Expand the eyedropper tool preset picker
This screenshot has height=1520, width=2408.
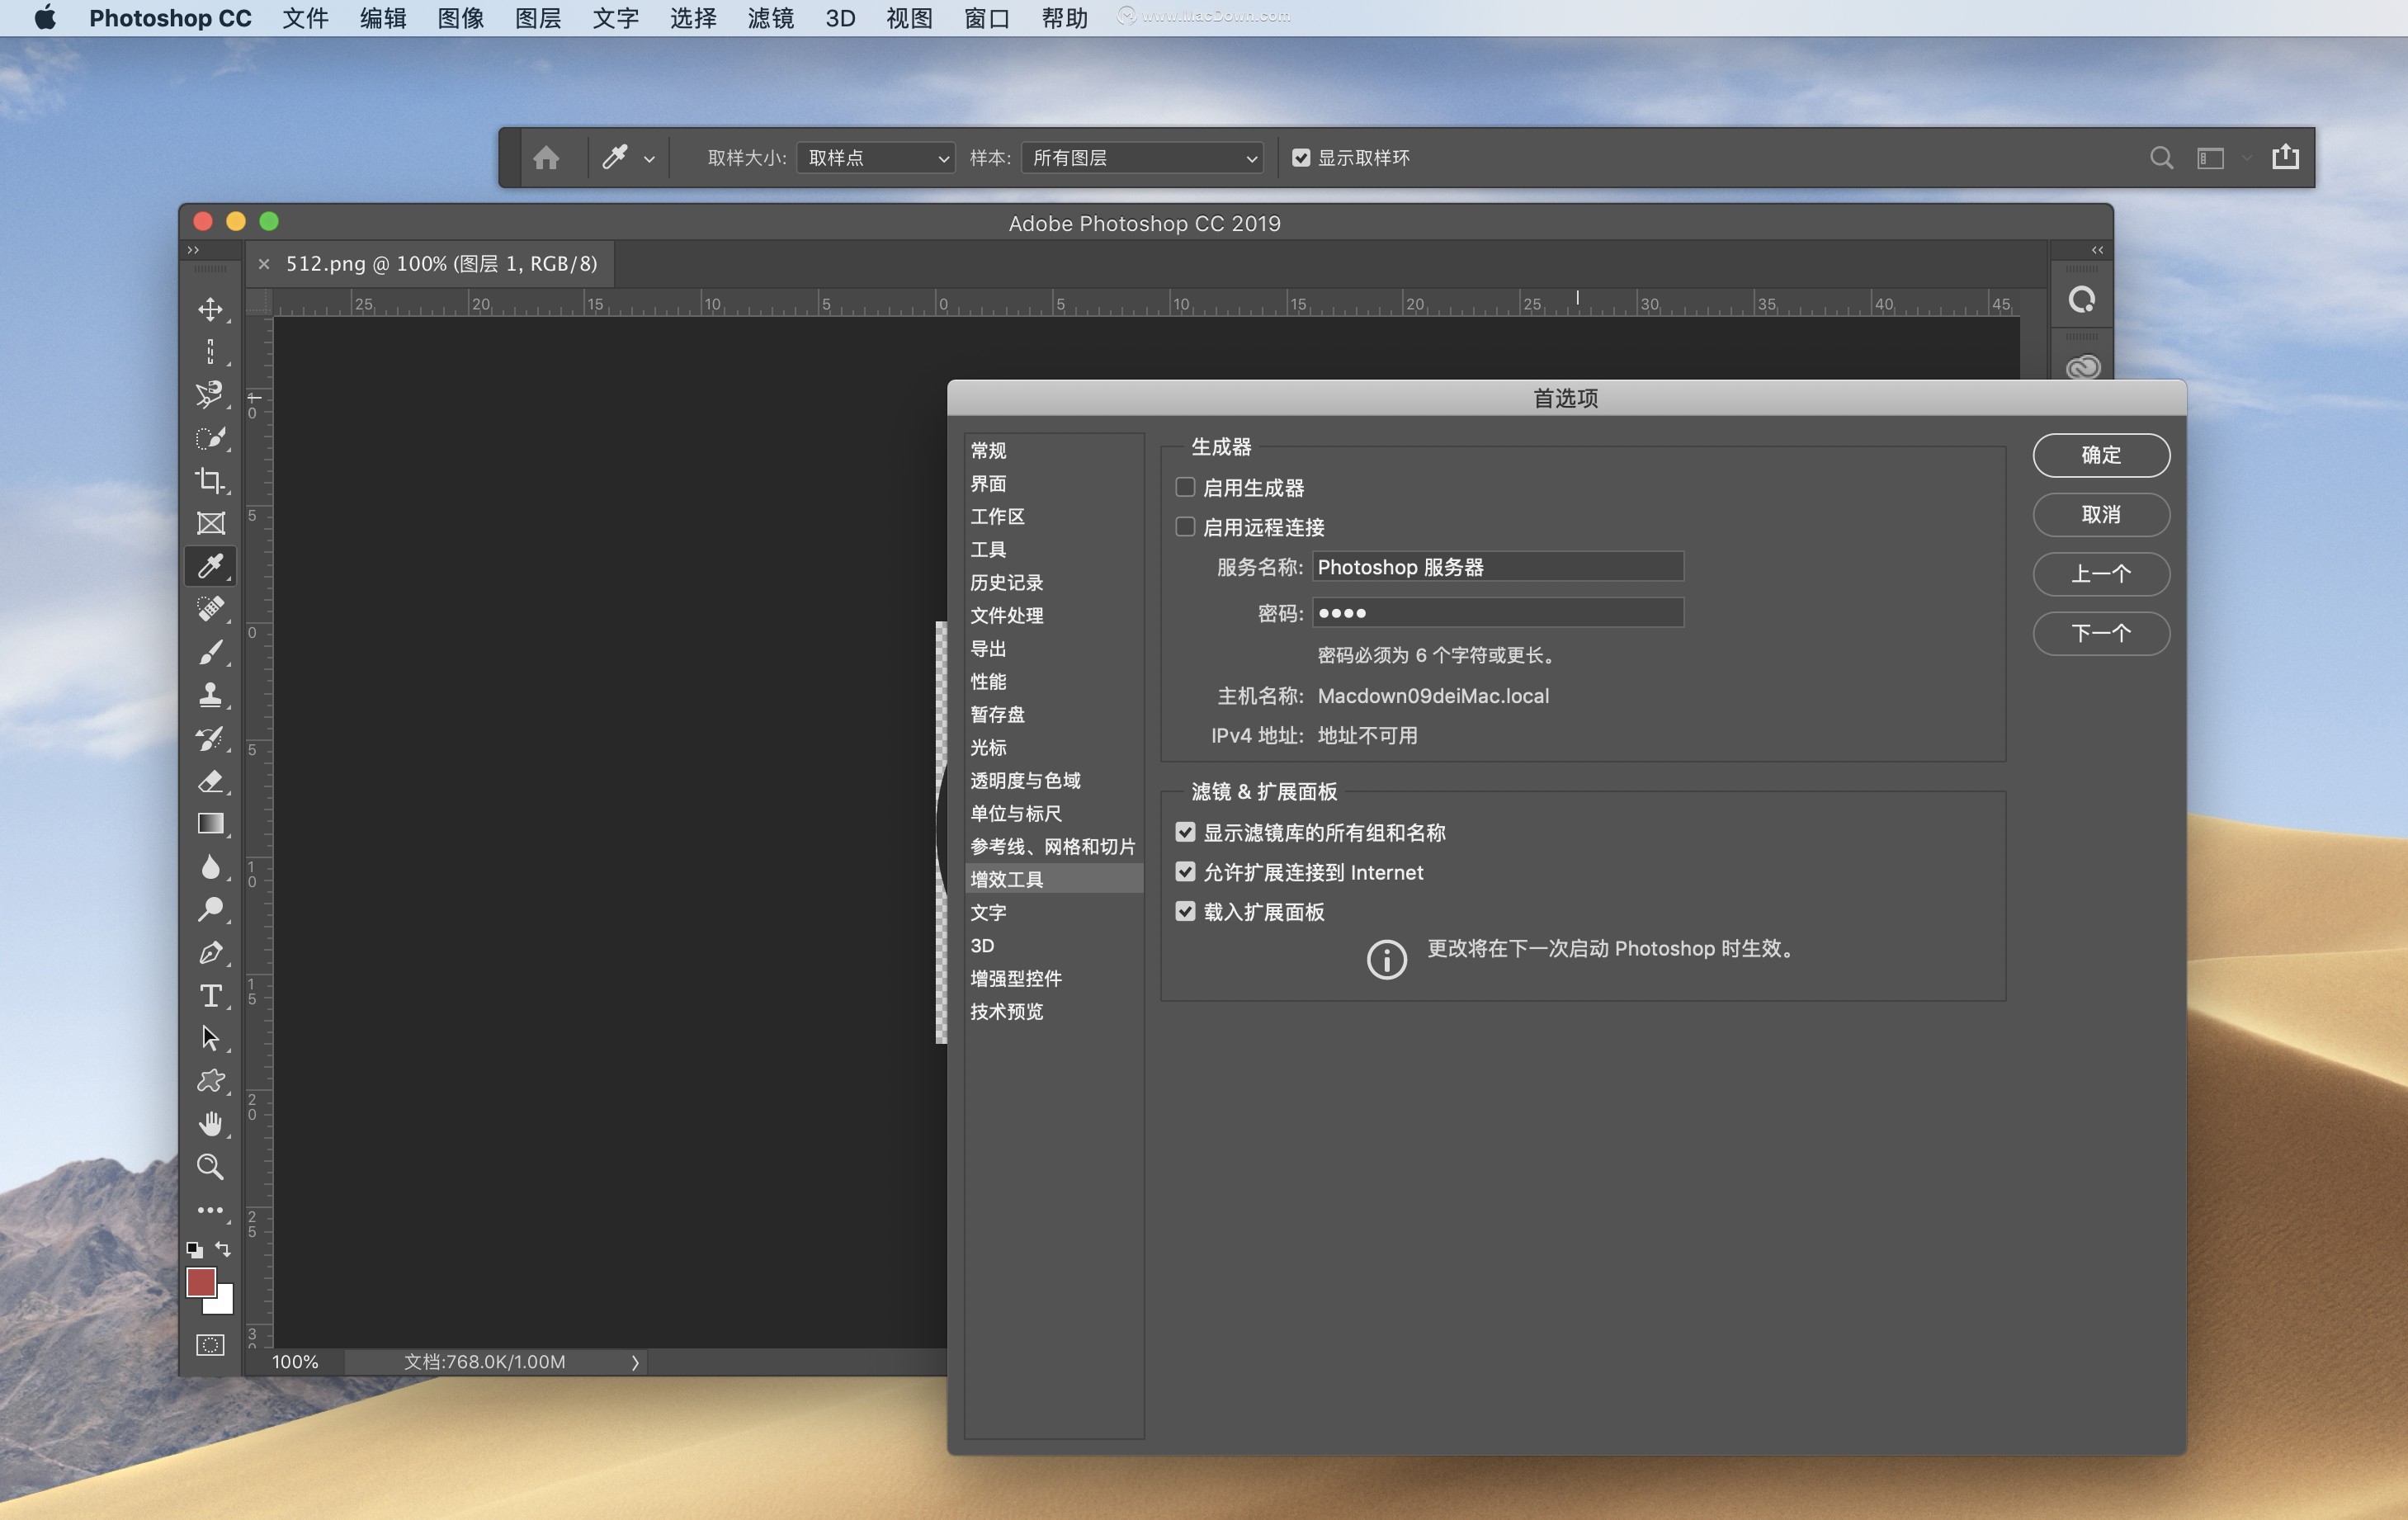649,159
